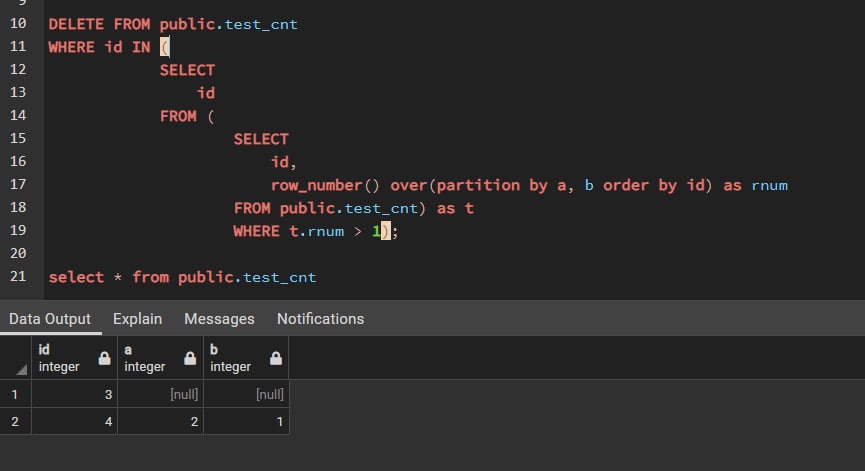Image resolution: width=865 pixels, height=471 pixels.
Task: Click the [null] cell in column b
Action: coord(246,394)
